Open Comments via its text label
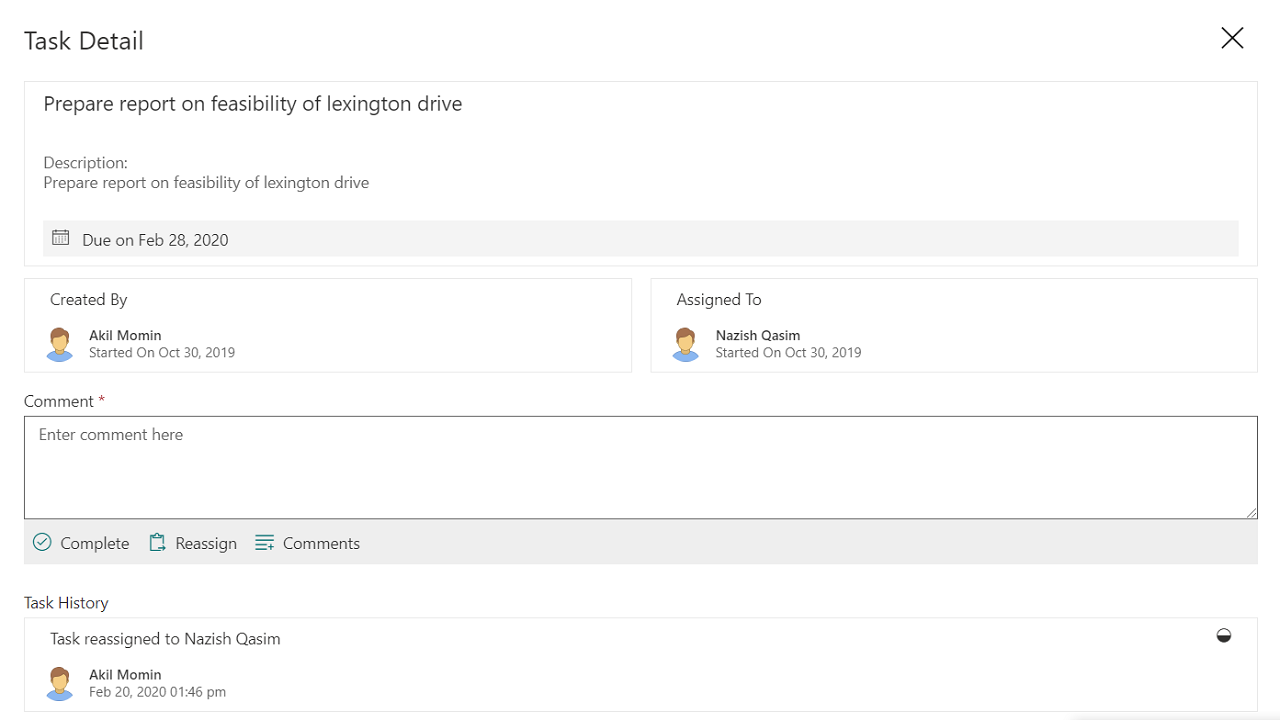1280x720 pixels. pos(321,543)
